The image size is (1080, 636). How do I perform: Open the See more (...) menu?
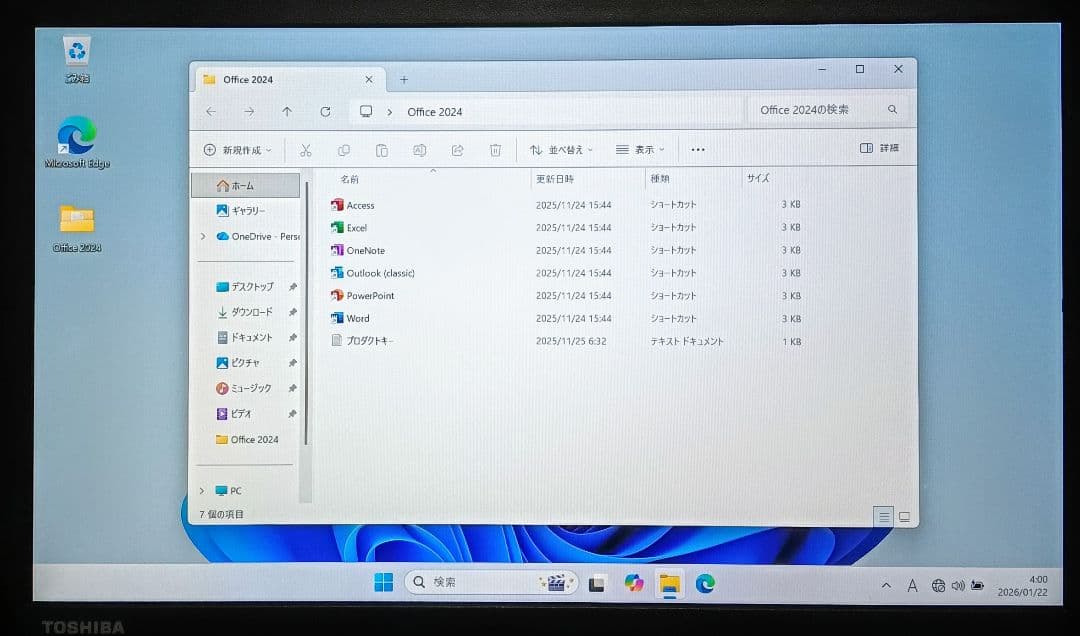pos(697,149)
